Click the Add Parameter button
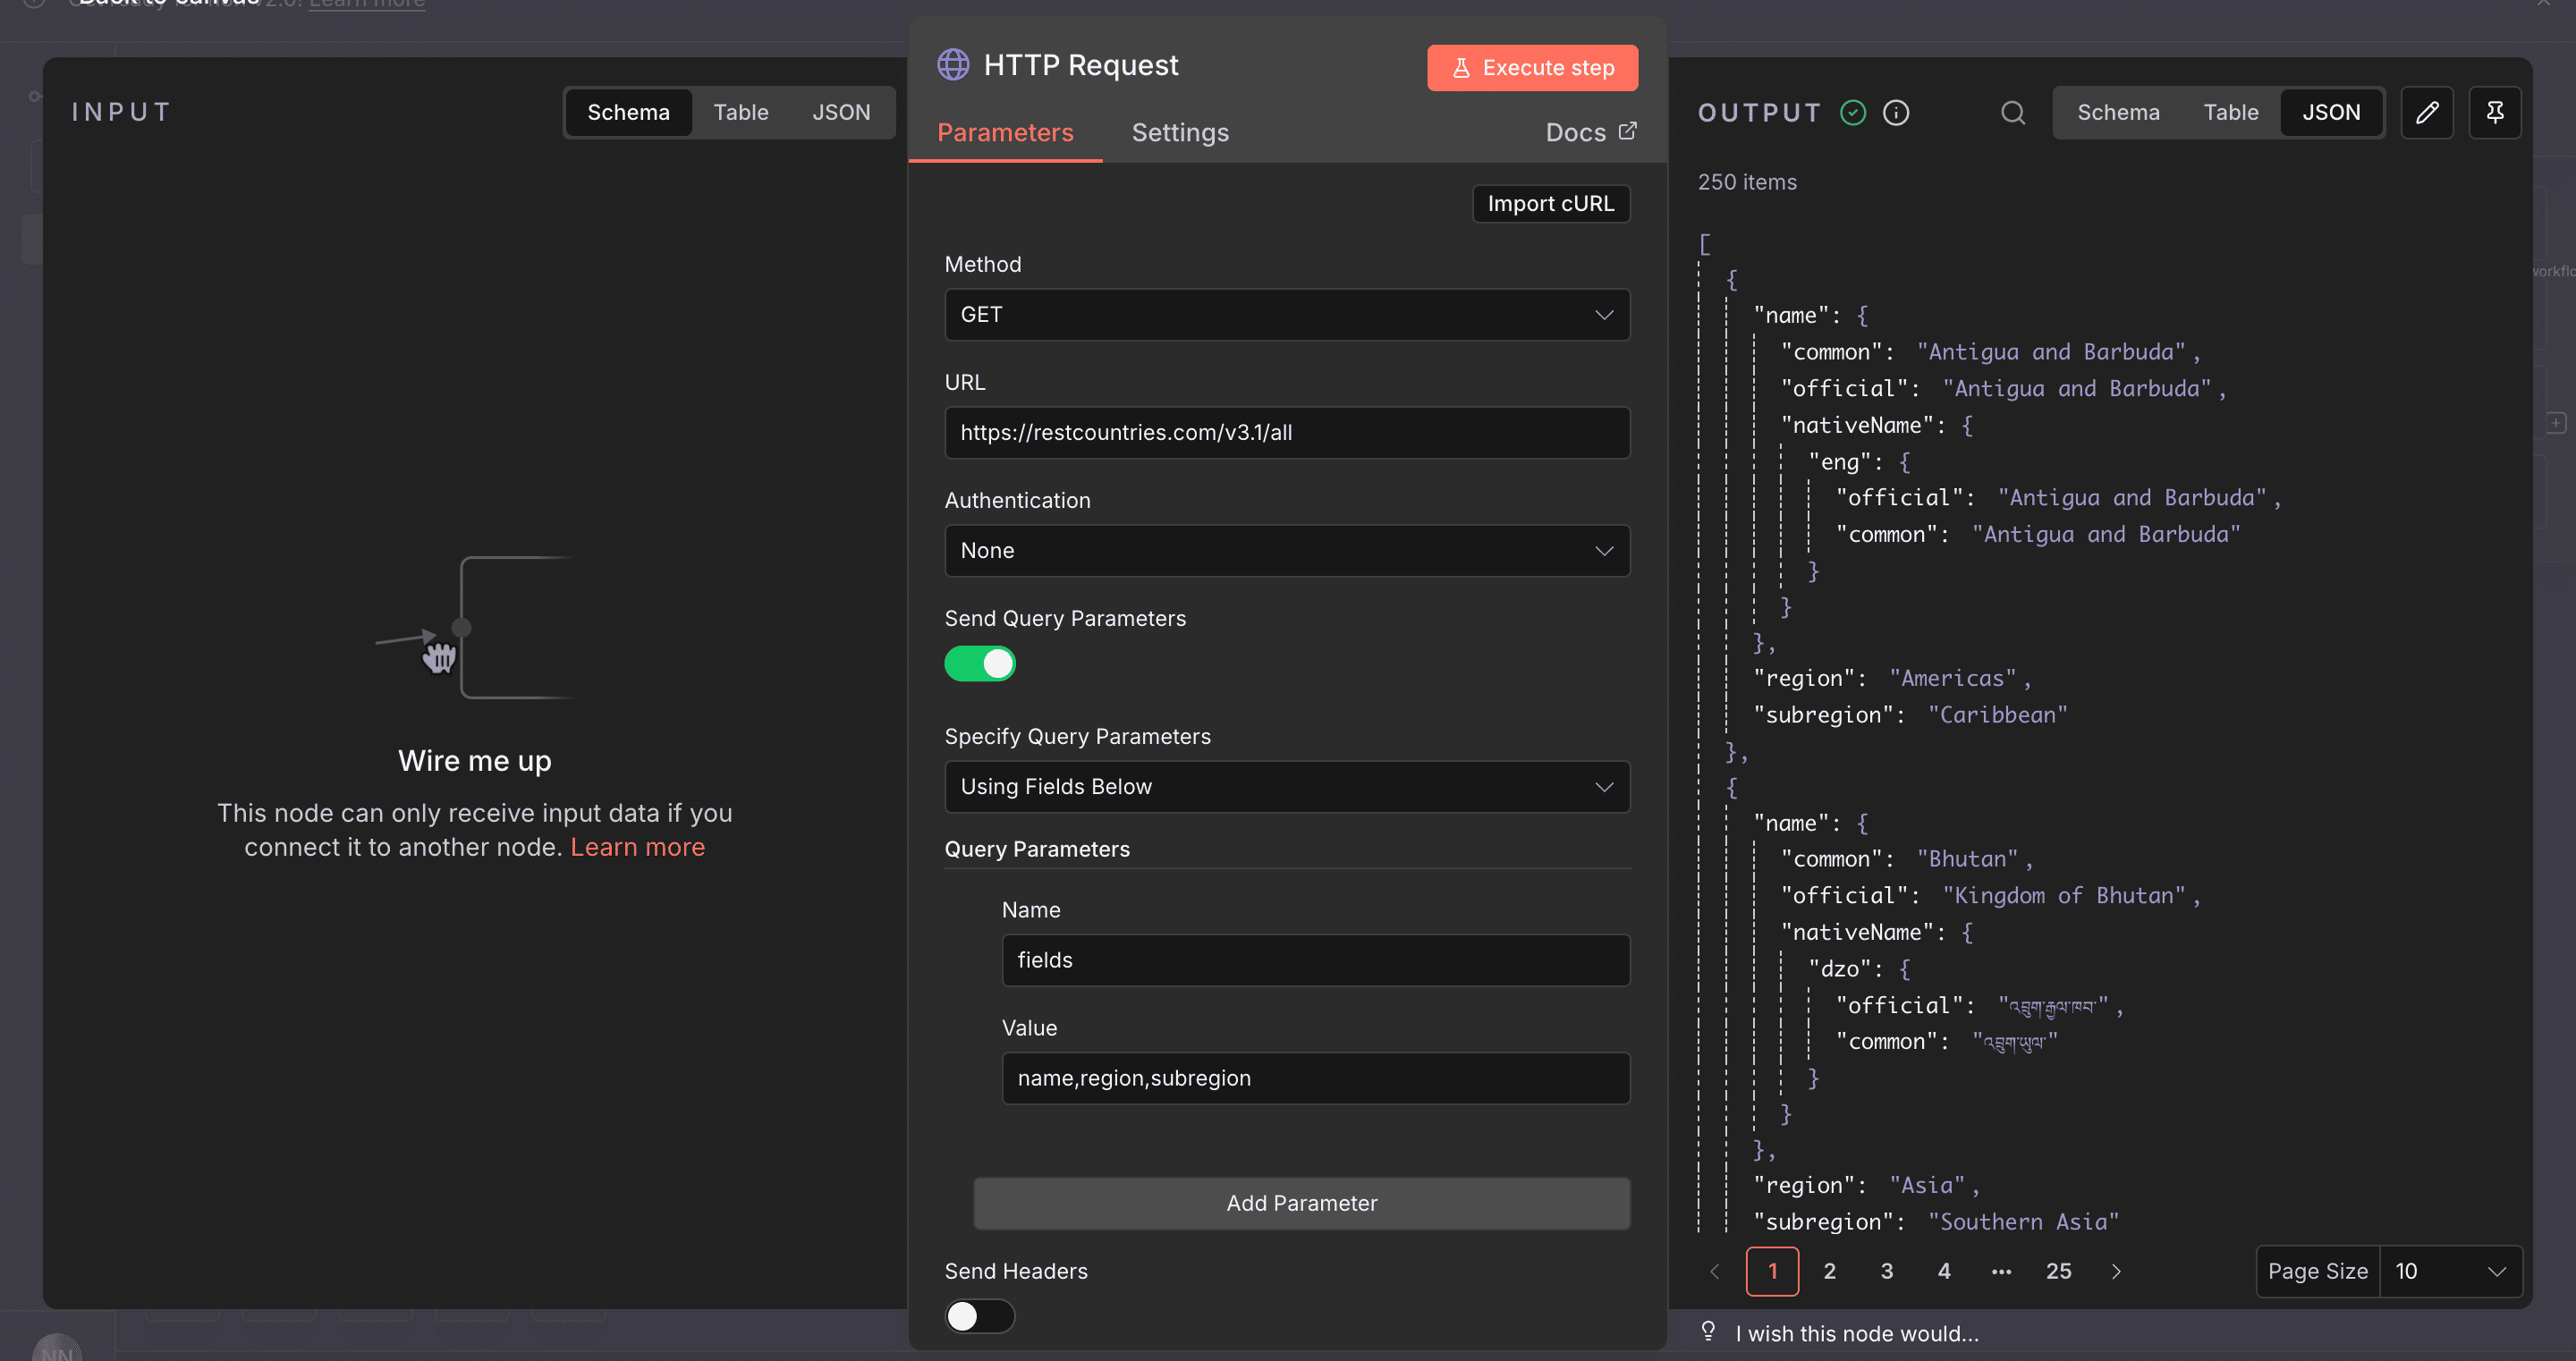Image resolution: width=2576 pixels, height=1361 pixels. 1301,1203
